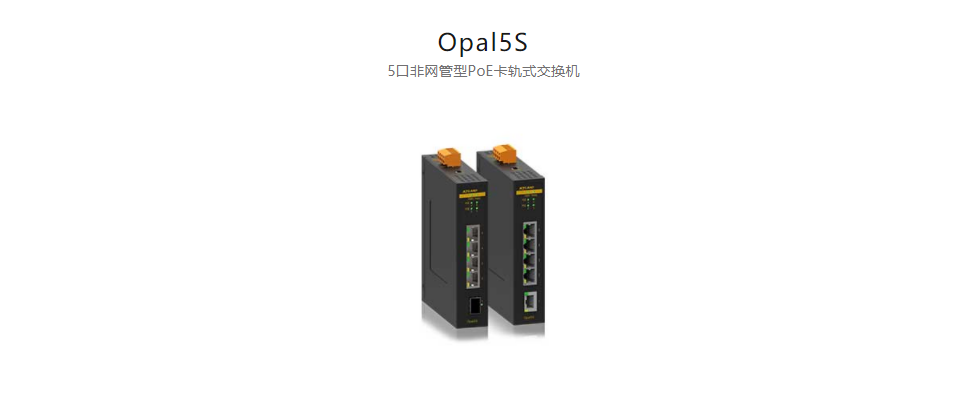Click the orange terminal block on right switch
Image resolution: width=965 pixels, height=408 pixels.
(505, 154)
